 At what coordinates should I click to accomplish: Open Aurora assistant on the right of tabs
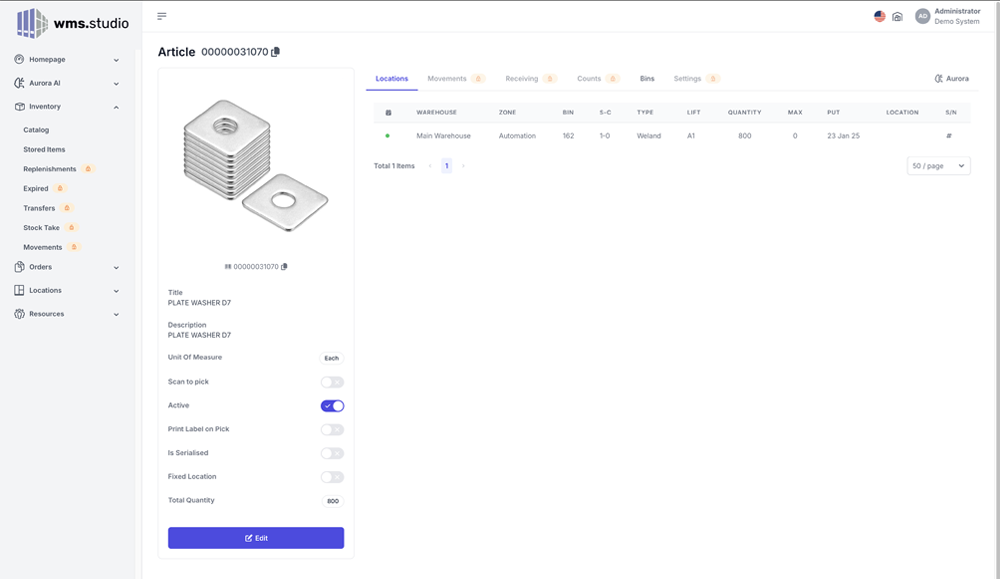coord(952,78)
